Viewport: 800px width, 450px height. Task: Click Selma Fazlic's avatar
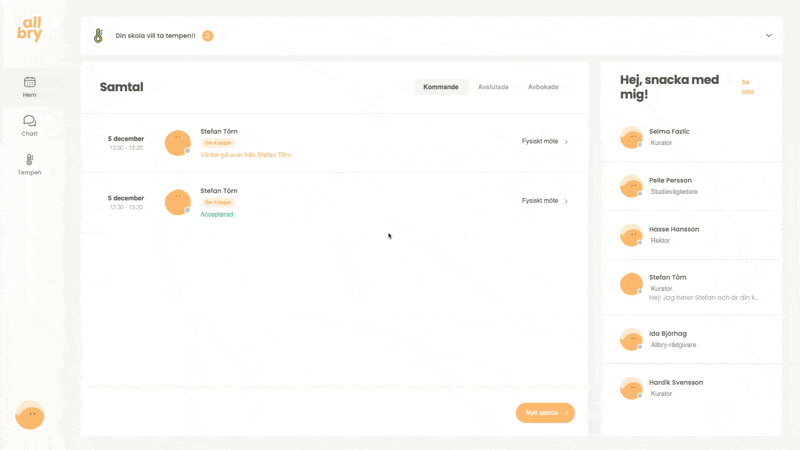pyautogui.click(x=631, y=137)
